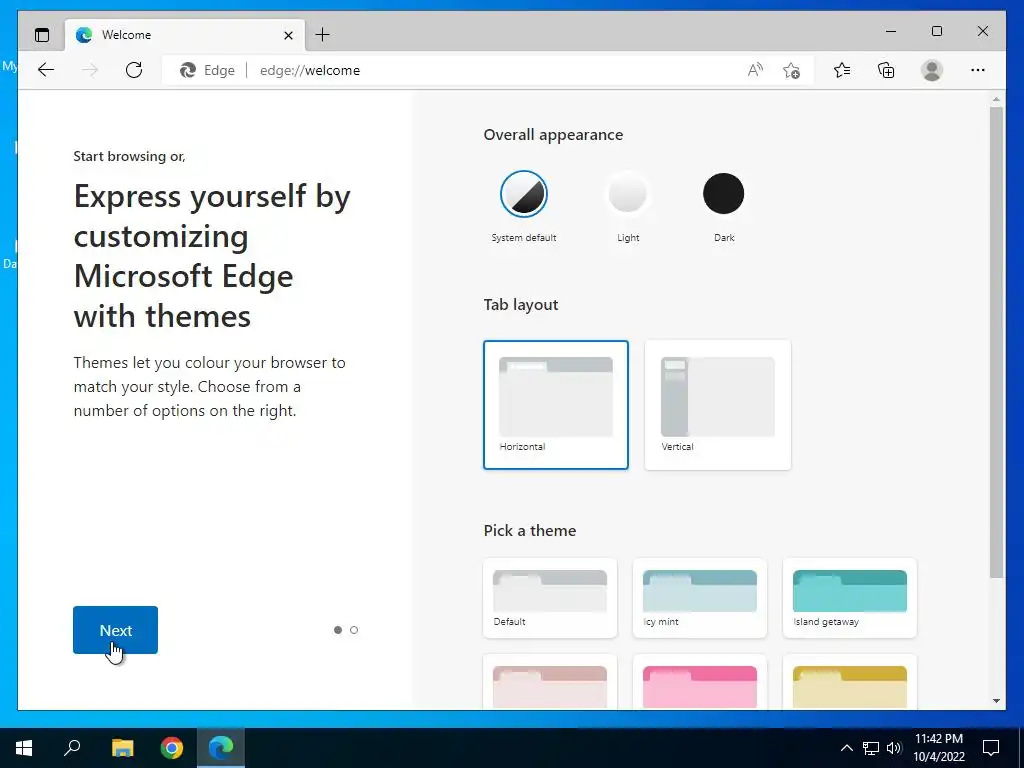
Task: Open the Collections icon
Action: (x=886, y=70)
